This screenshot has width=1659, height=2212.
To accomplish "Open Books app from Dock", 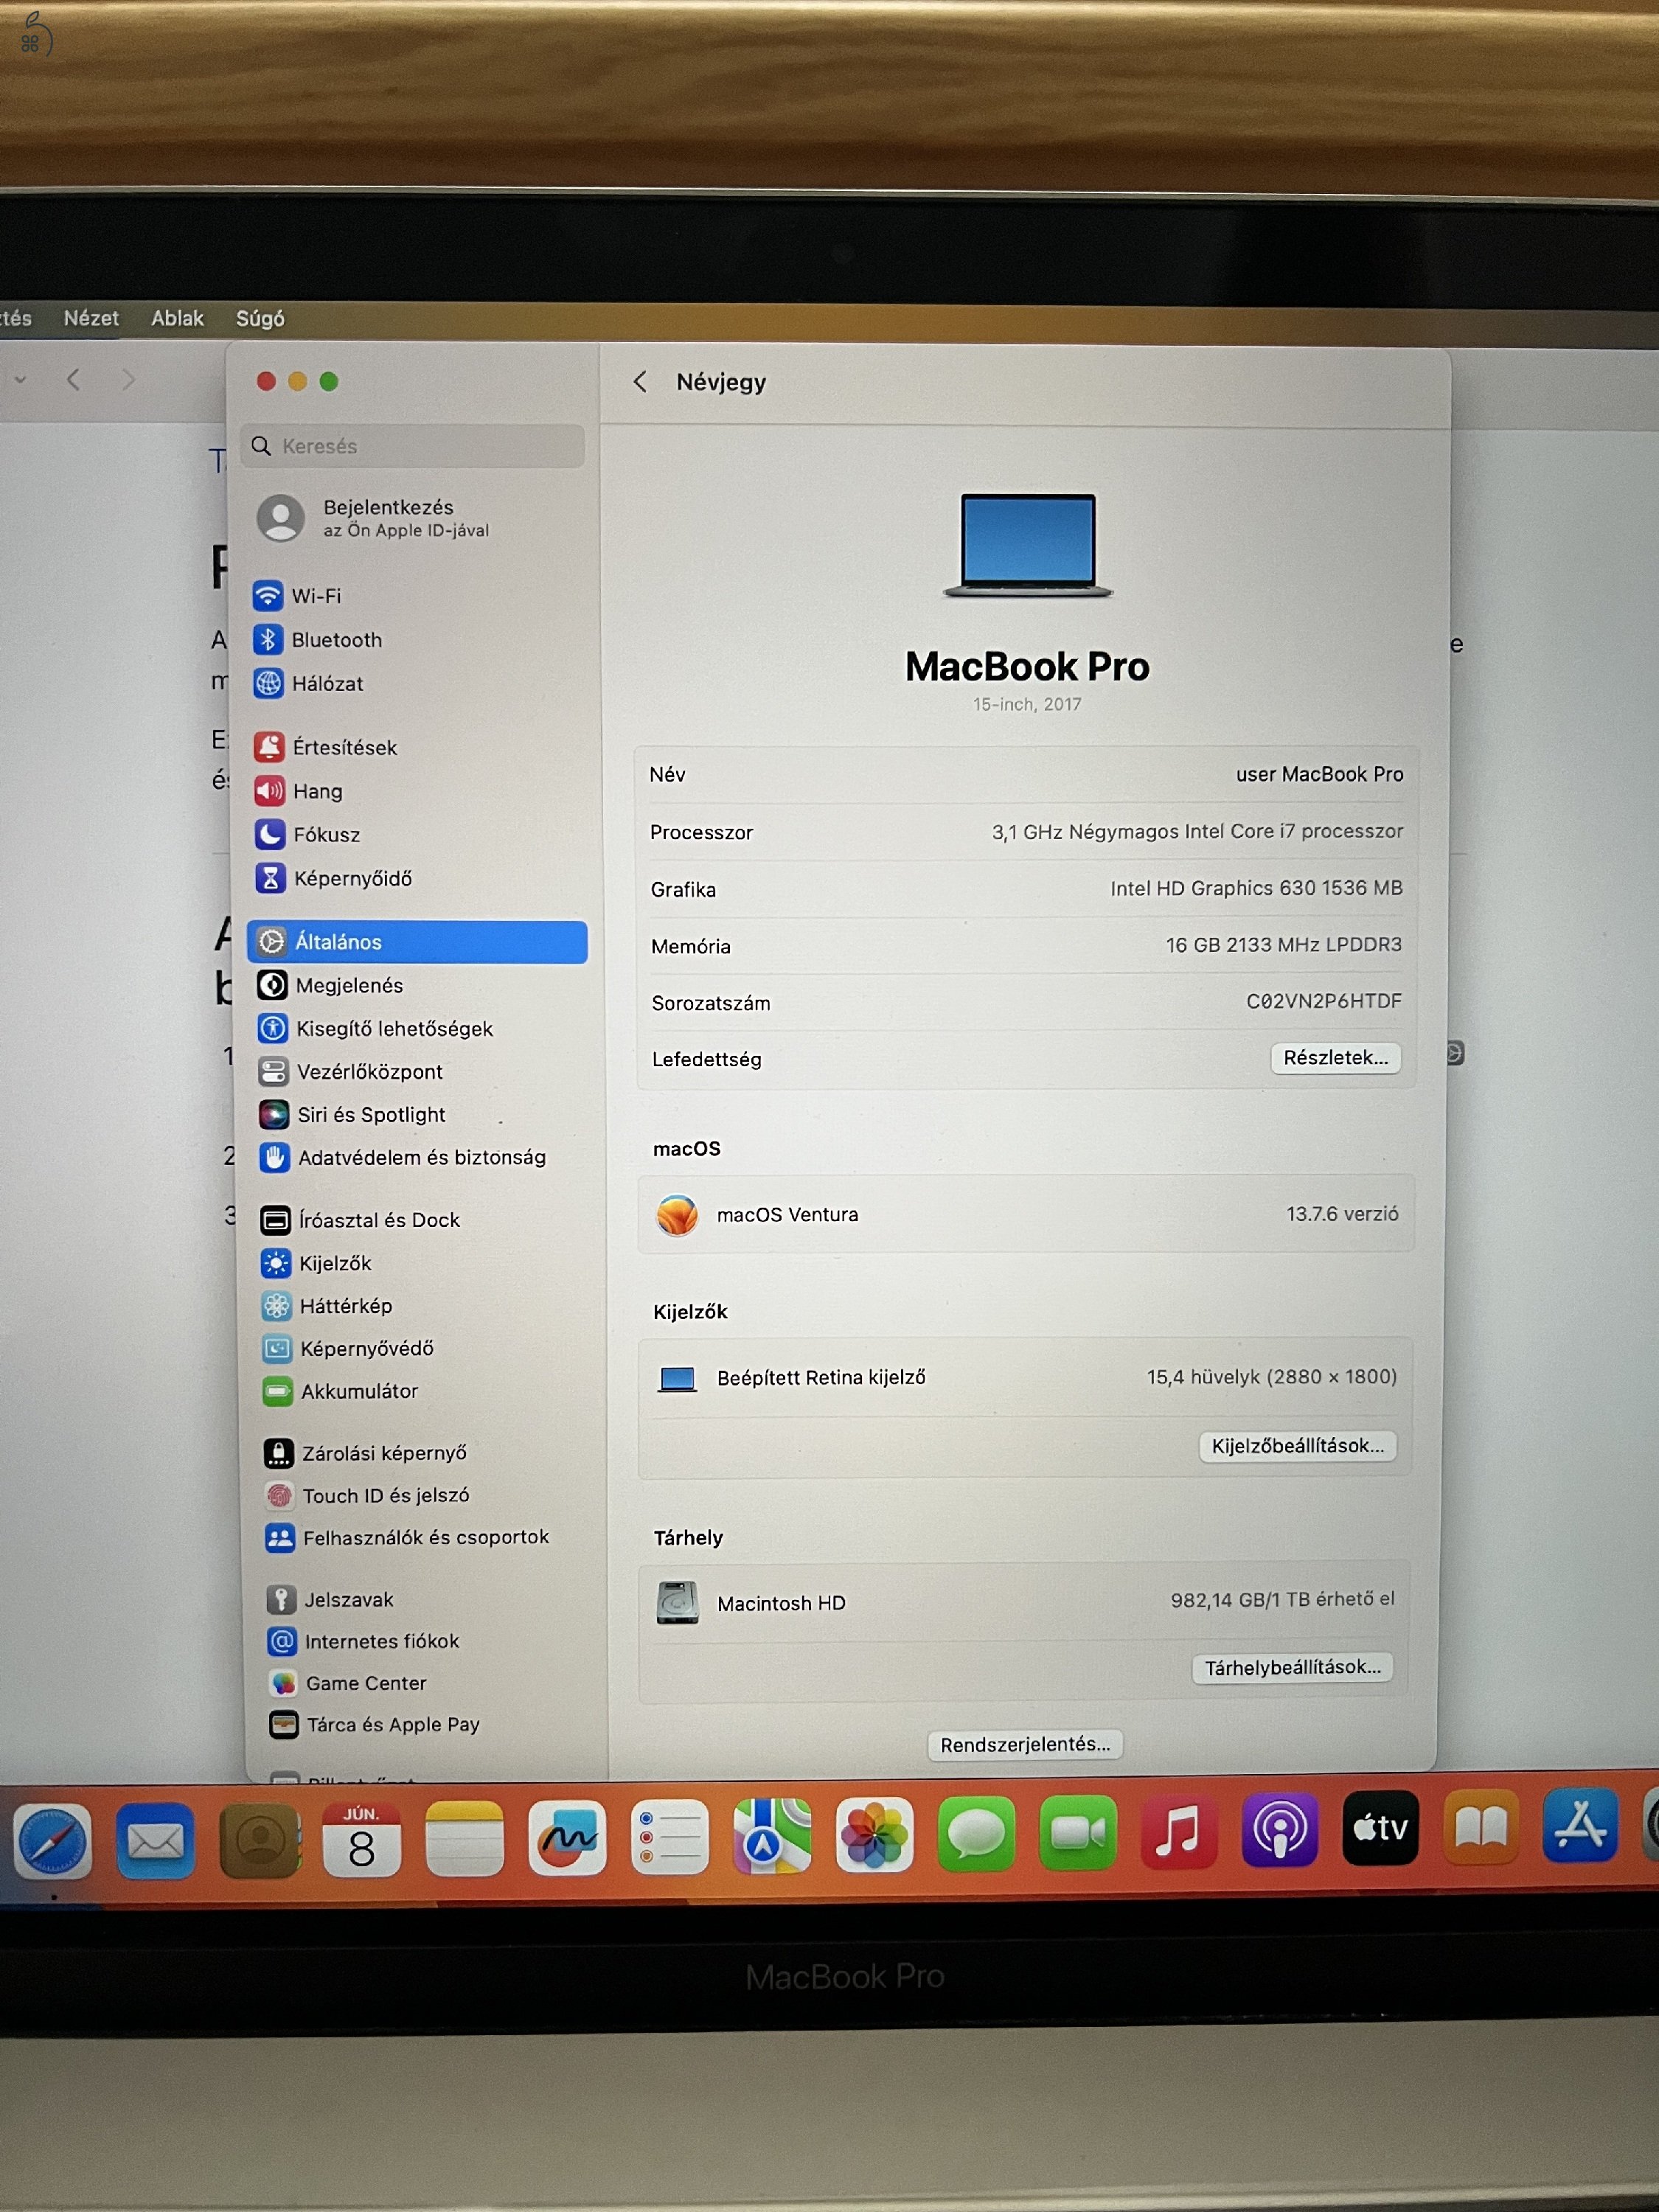I will (1481, 1828).
